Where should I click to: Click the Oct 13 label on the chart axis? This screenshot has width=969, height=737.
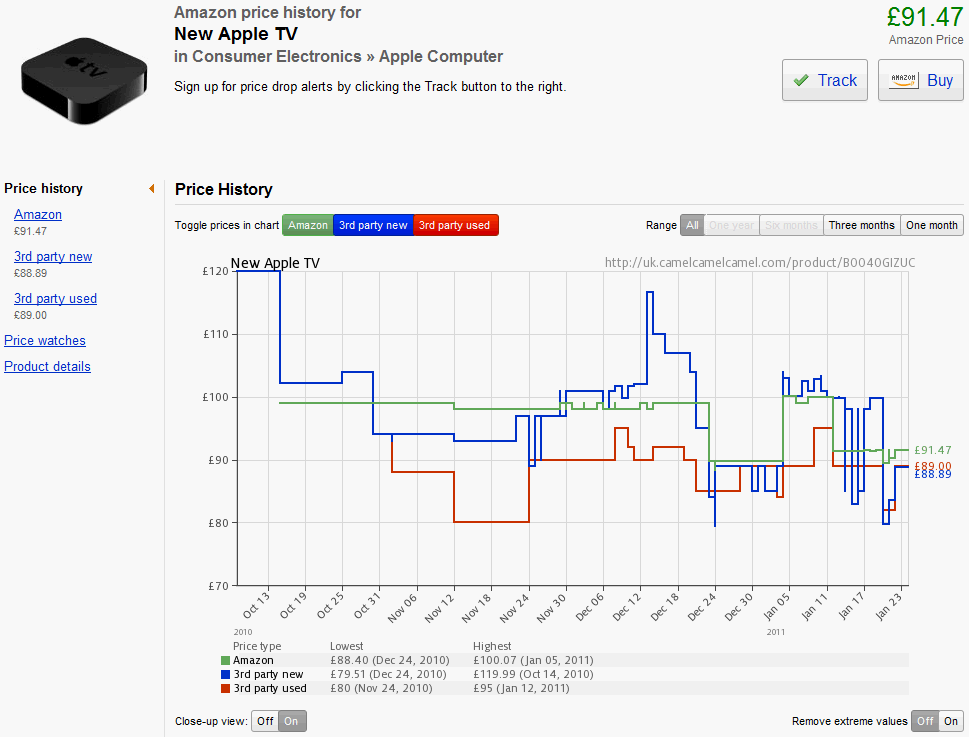[256, 605]
